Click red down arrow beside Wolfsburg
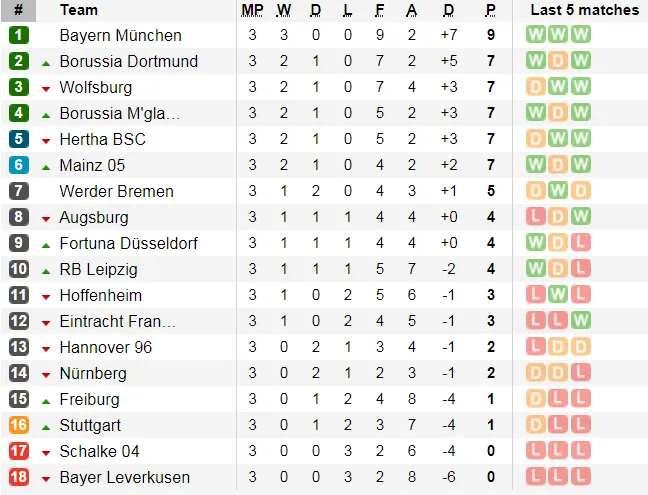648x495 pixels. (46, 88)
